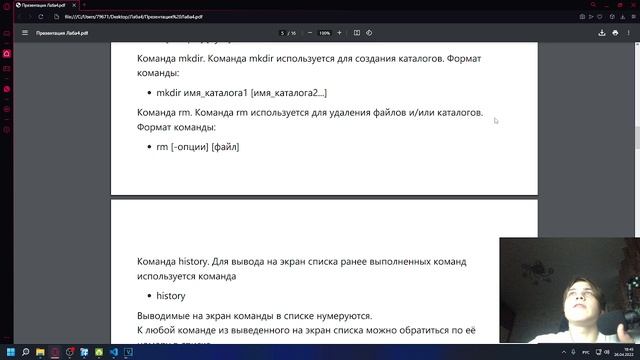Click the page number input field
Image resolution: width=640 pixels, height=360 pixels.
282,33
